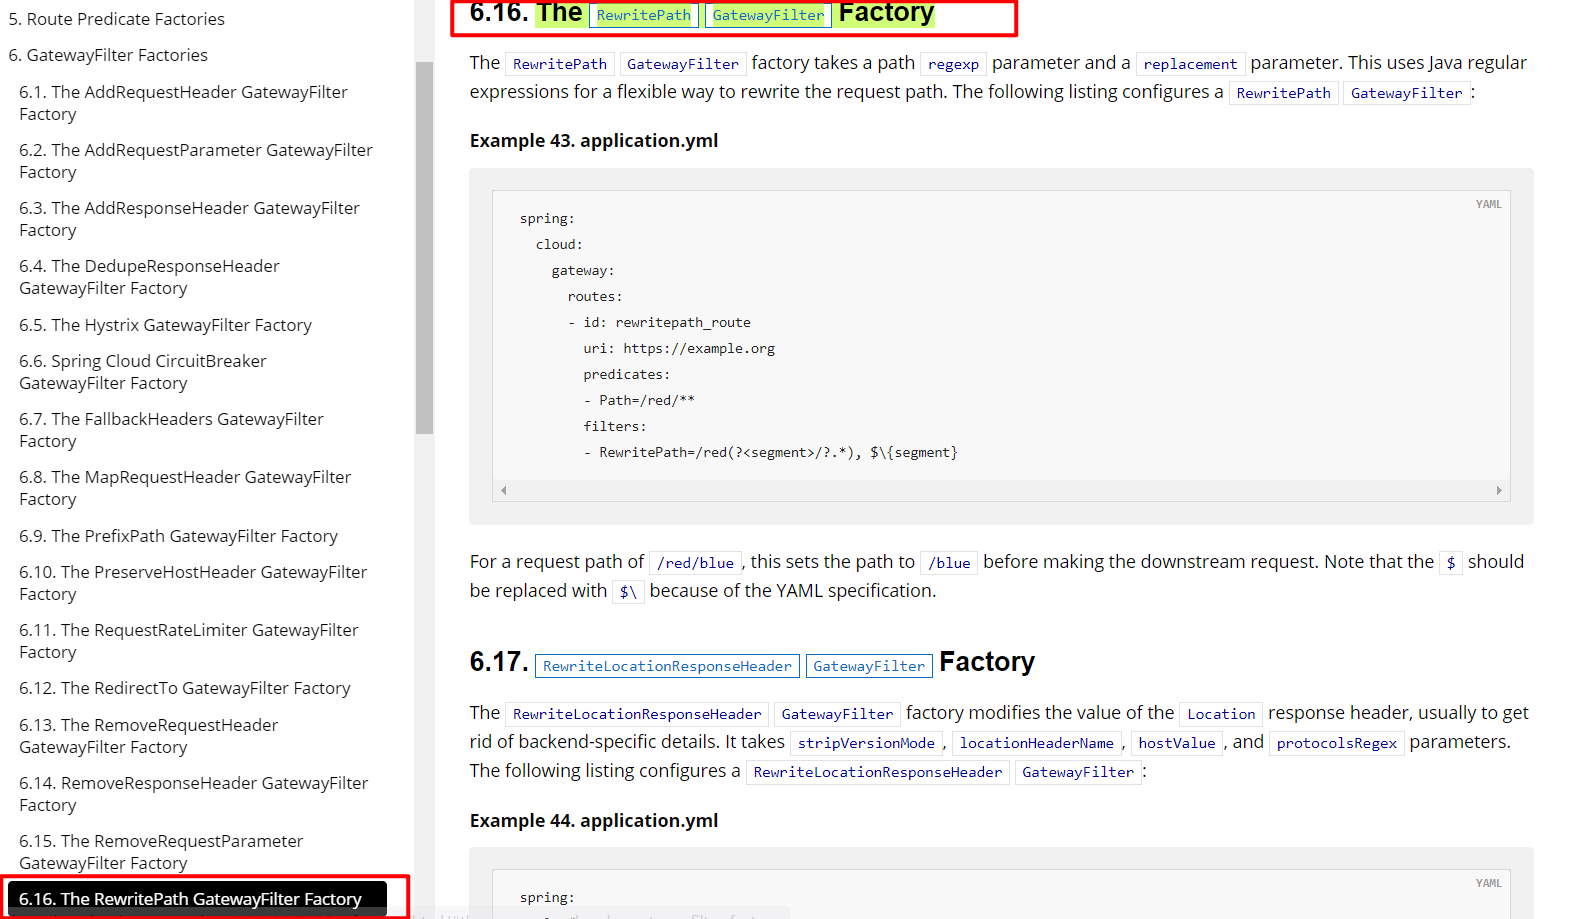Click the 'hostValue' parameter name
Image resolution: width=1583 pixels, height=919 pixels.
point(1177,743)
